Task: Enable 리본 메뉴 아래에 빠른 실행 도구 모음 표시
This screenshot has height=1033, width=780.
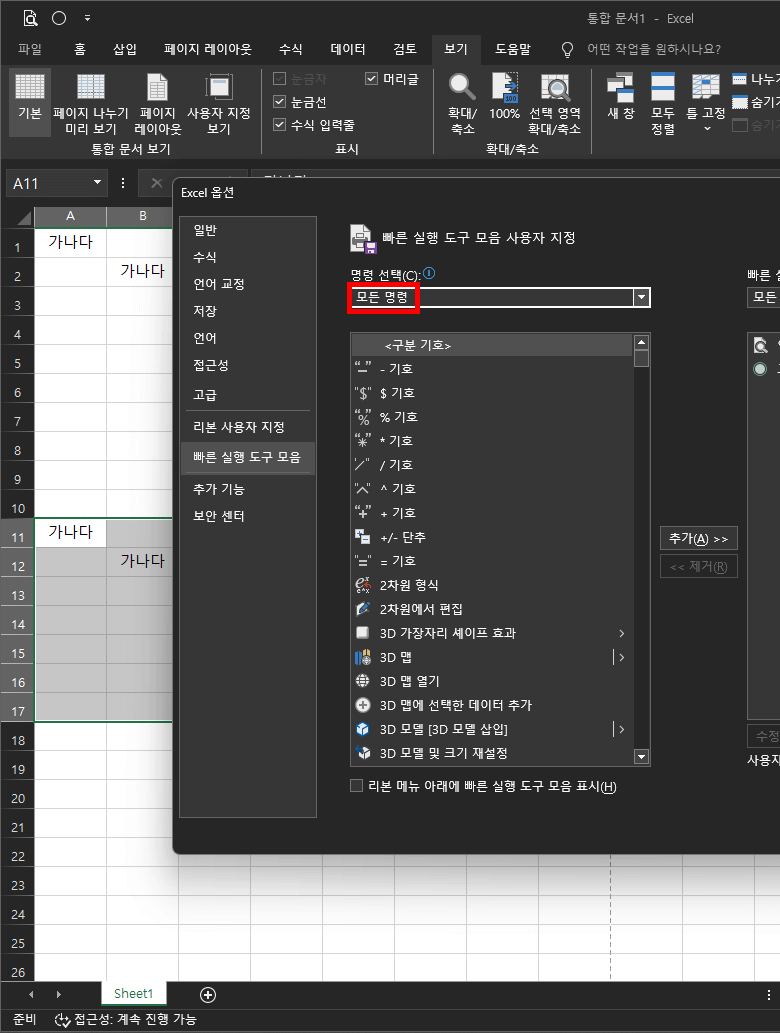Action: [x=356, y=785]
